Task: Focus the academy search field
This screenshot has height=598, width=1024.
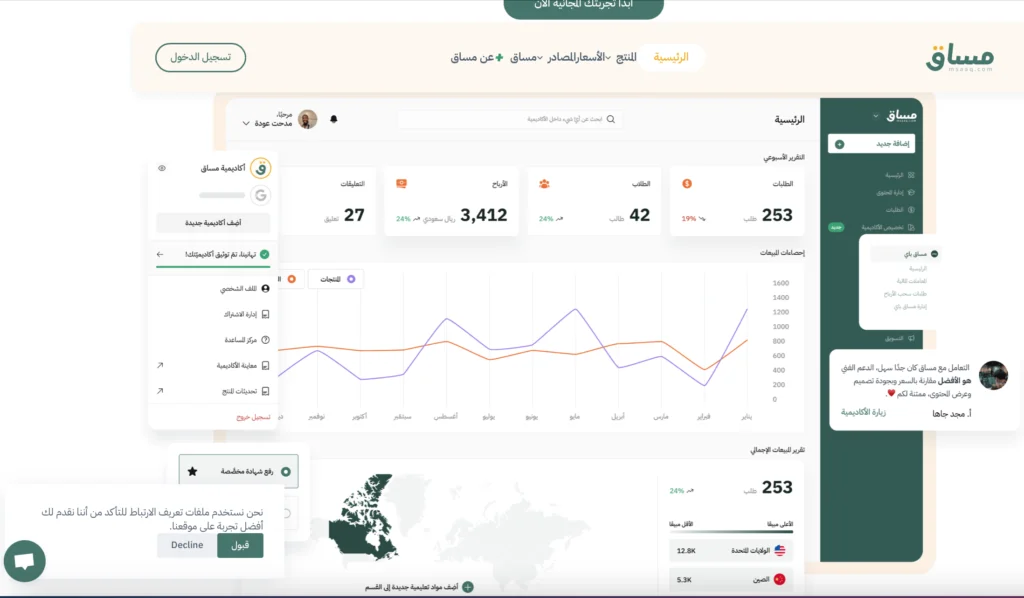Action: (x=509, y=119)
